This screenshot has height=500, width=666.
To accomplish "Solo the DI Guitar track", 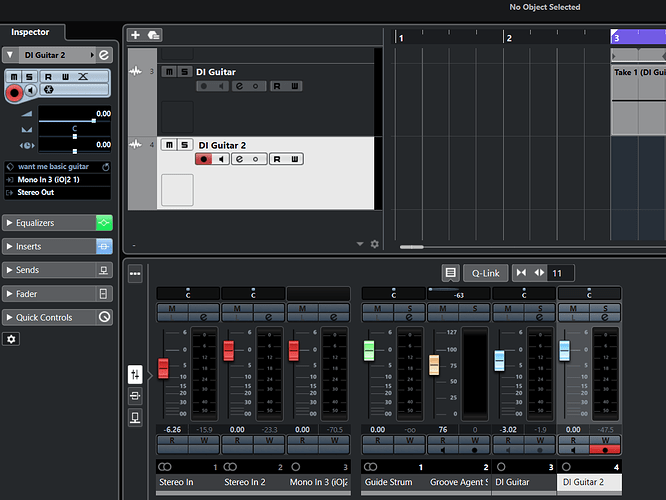I will (x=184, y=72).
